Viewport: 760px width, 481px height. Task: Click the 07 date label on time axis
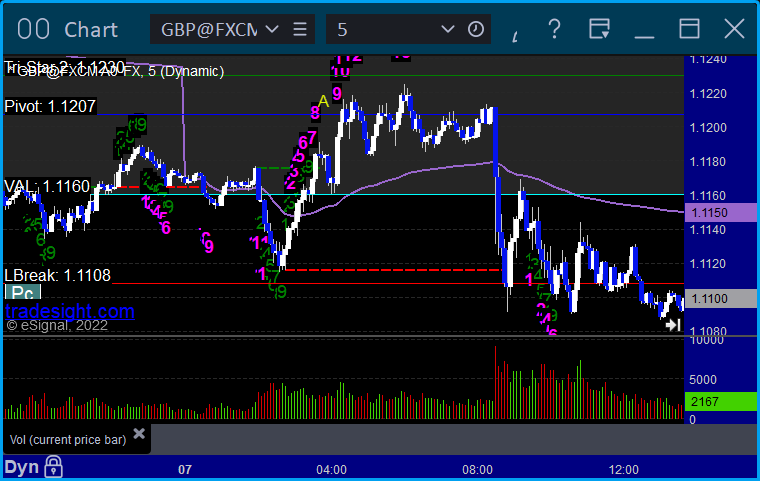click(185, 469)
